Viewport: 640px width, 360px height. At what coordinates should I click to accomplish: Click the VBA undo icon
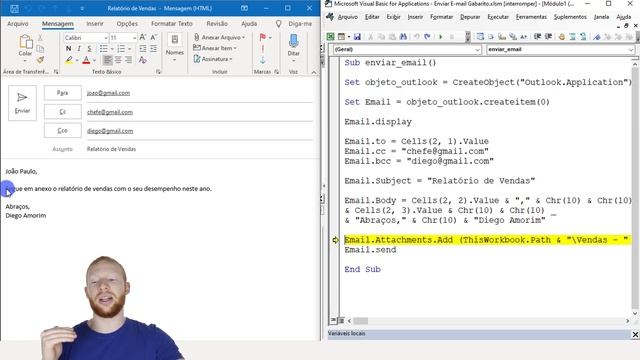click(x=417, y=37)
